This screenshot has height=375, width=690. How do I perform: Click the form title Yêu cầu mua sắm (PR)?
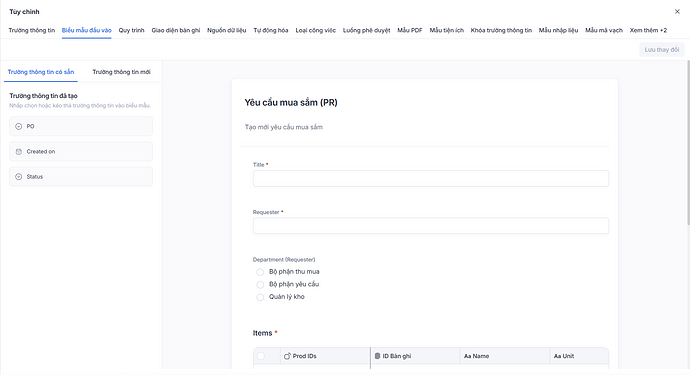point(291,103)
